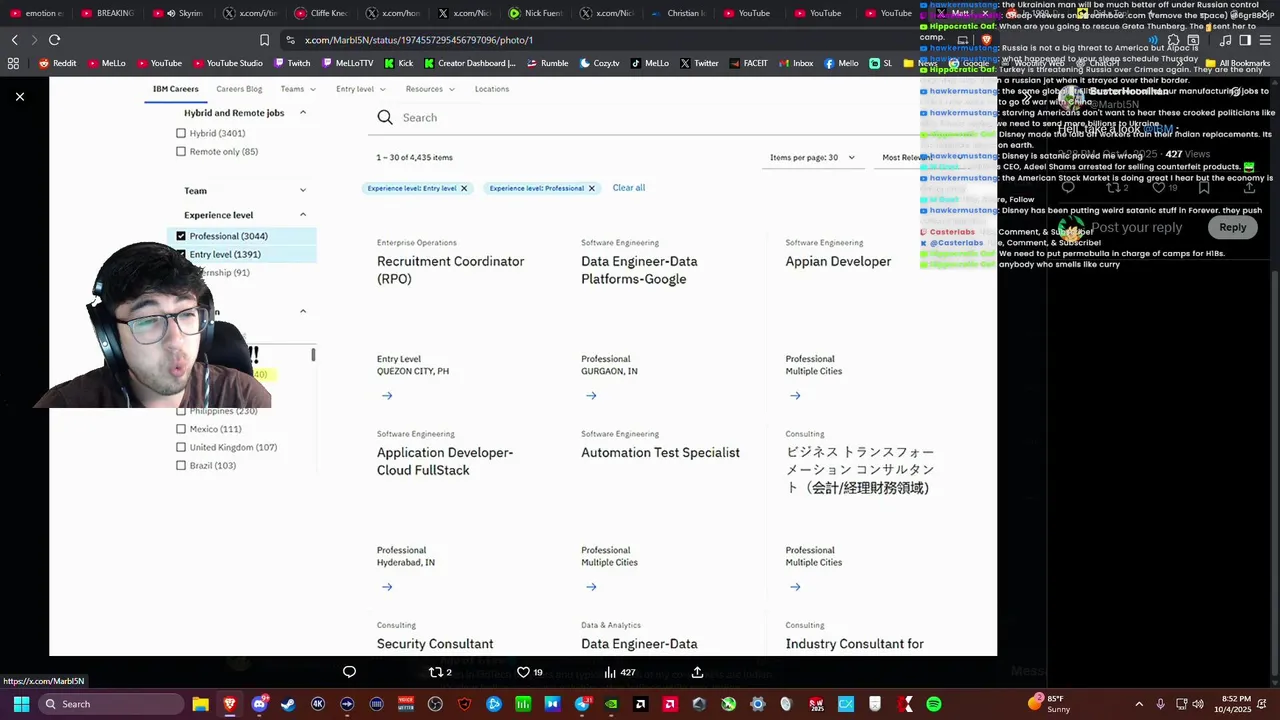Check the Remote only (85) checkbox

[x=181, y=152]
